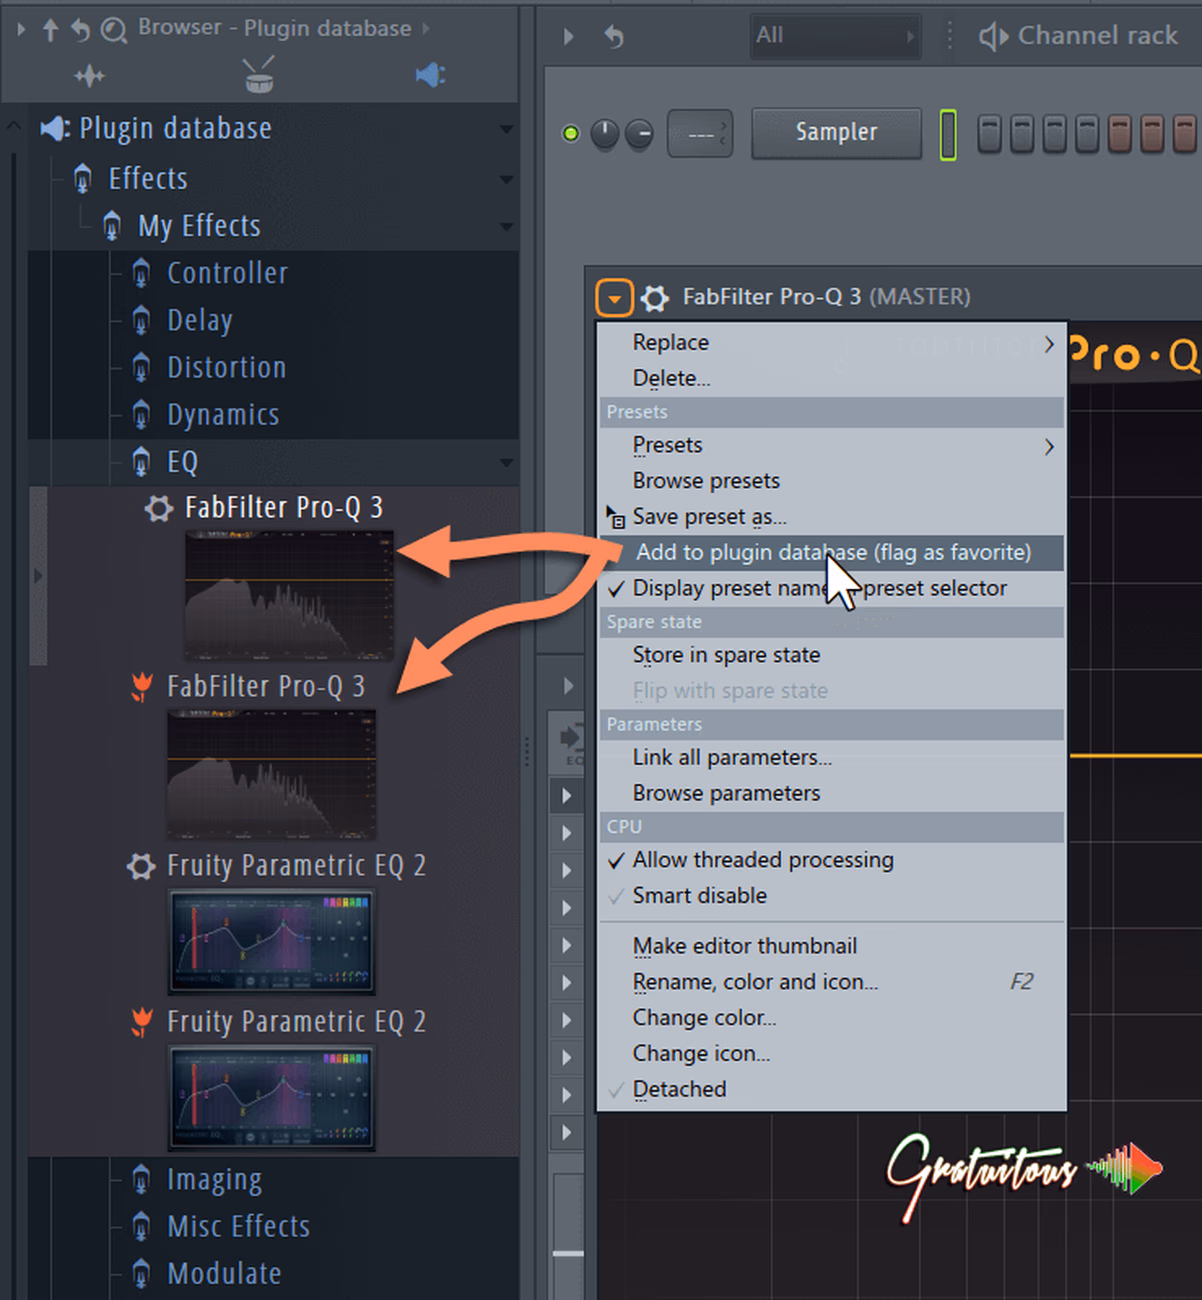The height and width of the screenshot is (1300, 1202).
Task: Open Presets submenu
Action: coord(831,445)
